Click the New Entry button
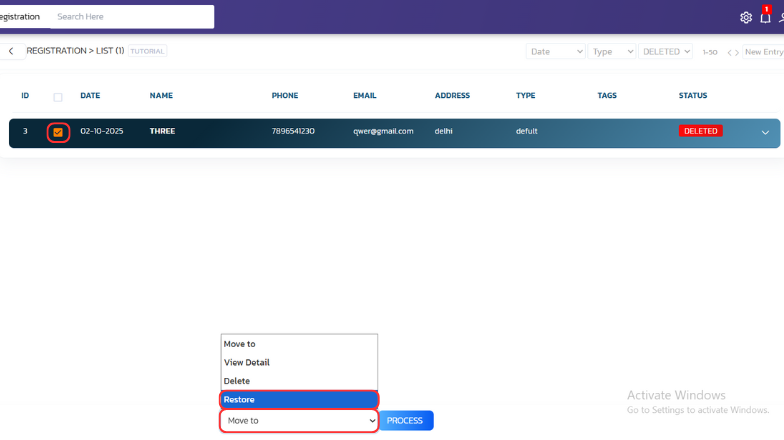784x440 pixels. pyautogui.click(x=764, y=52)
